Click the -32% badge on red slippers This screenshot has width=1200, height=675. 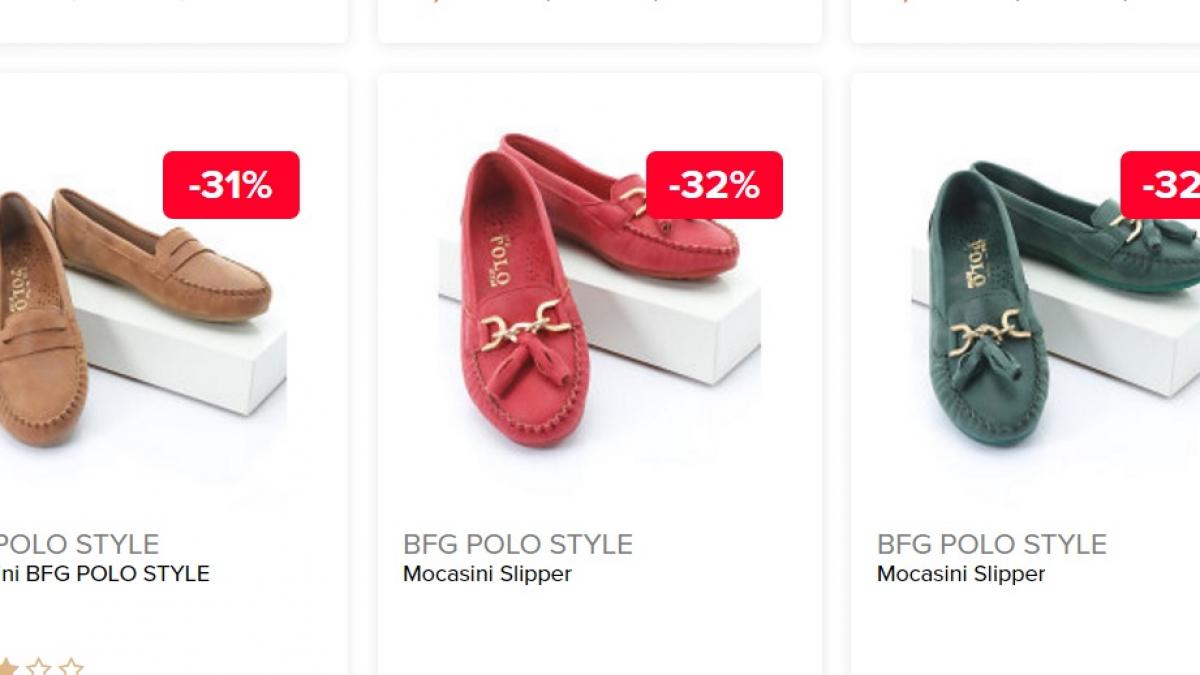coord(713,185)
